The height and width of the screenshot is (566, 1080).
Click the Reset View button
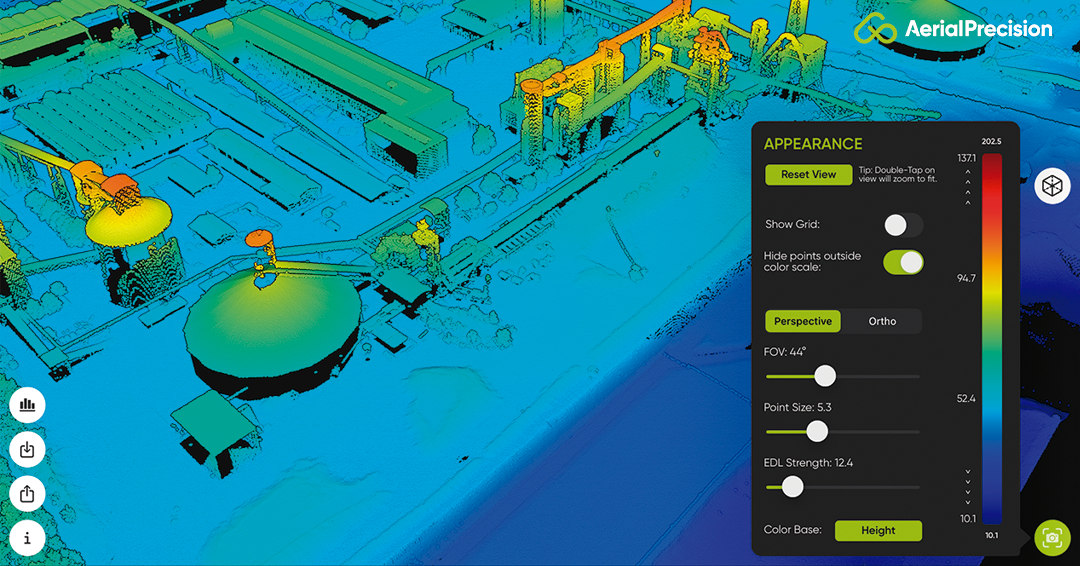tap(809, 175)
